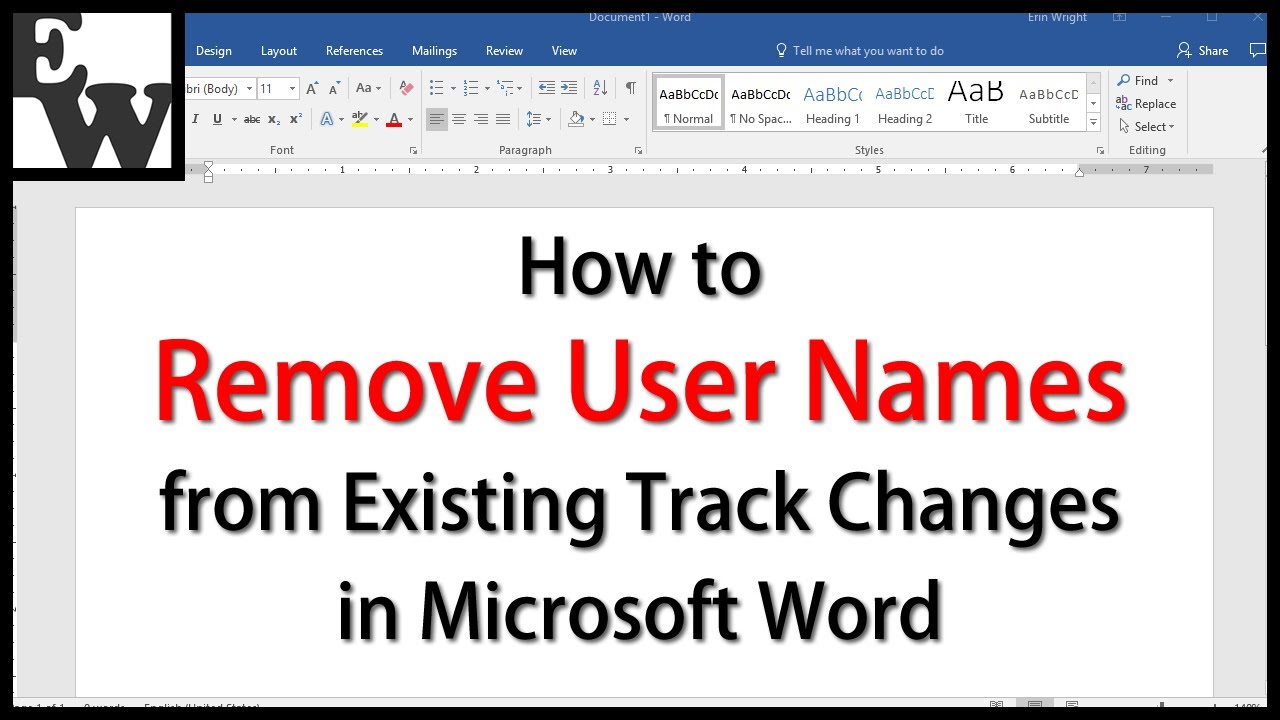Open Font dialog launcher
1280x720 pixels.
tap(413, 150)
